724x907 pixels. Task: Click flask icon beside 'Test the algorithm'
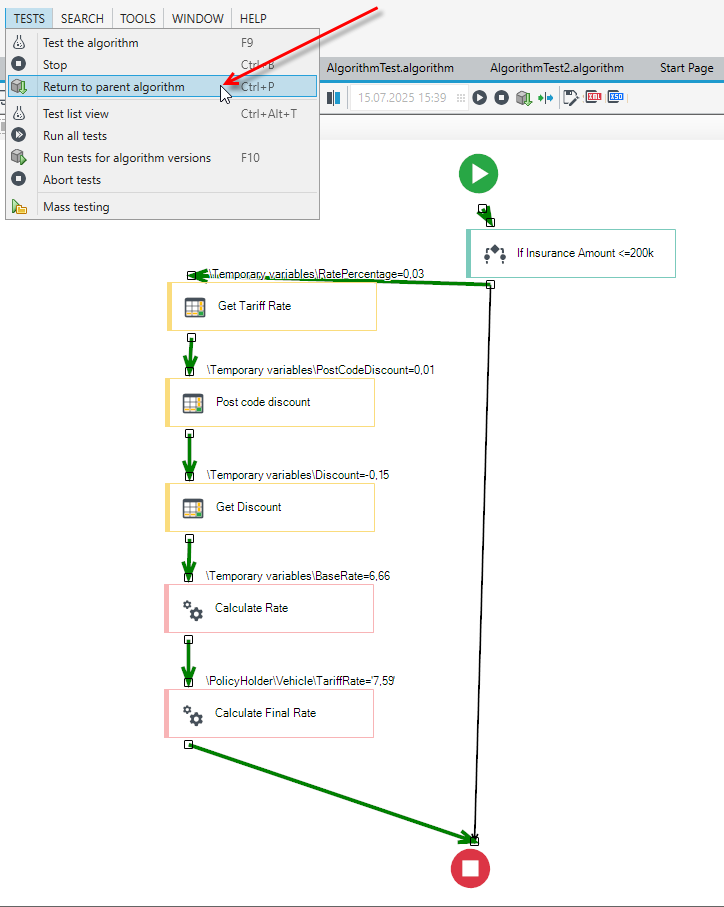point(19,42)
